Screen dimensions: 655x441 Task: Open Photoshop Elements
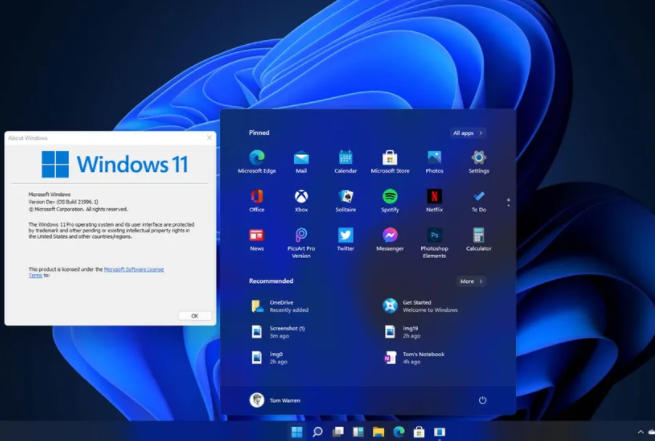(434, 243)
